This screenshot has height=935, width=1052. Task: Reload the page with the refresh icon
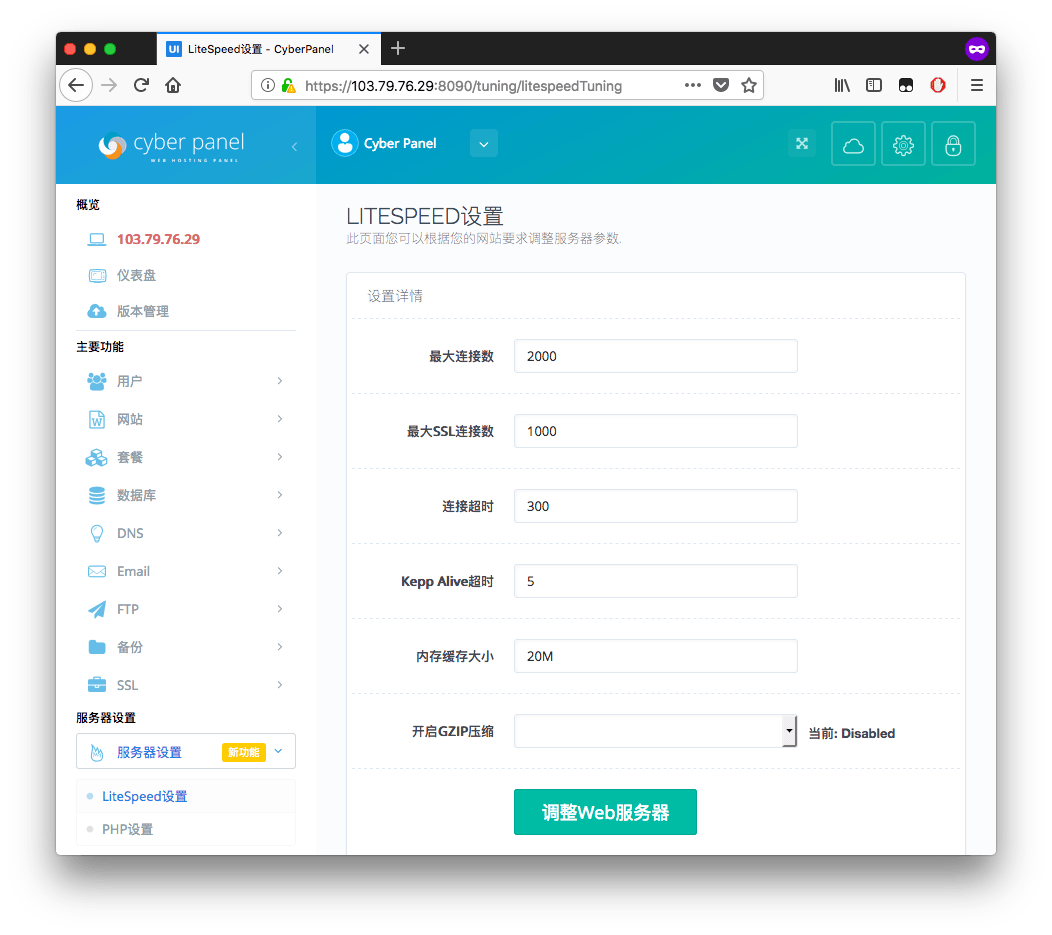coord(141,85)
